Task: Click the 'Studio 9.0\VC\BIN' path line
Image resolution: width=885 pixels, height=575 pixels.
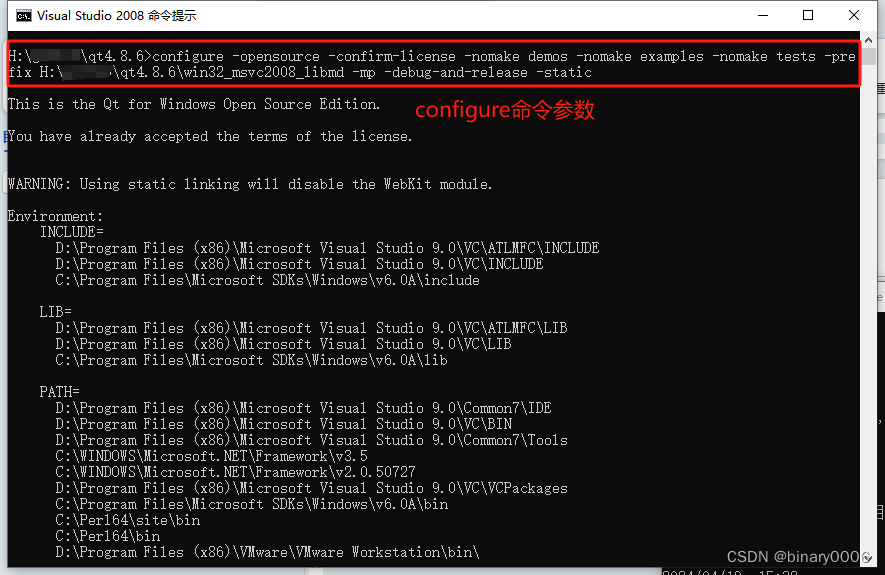Action: (x=283, y=424)
